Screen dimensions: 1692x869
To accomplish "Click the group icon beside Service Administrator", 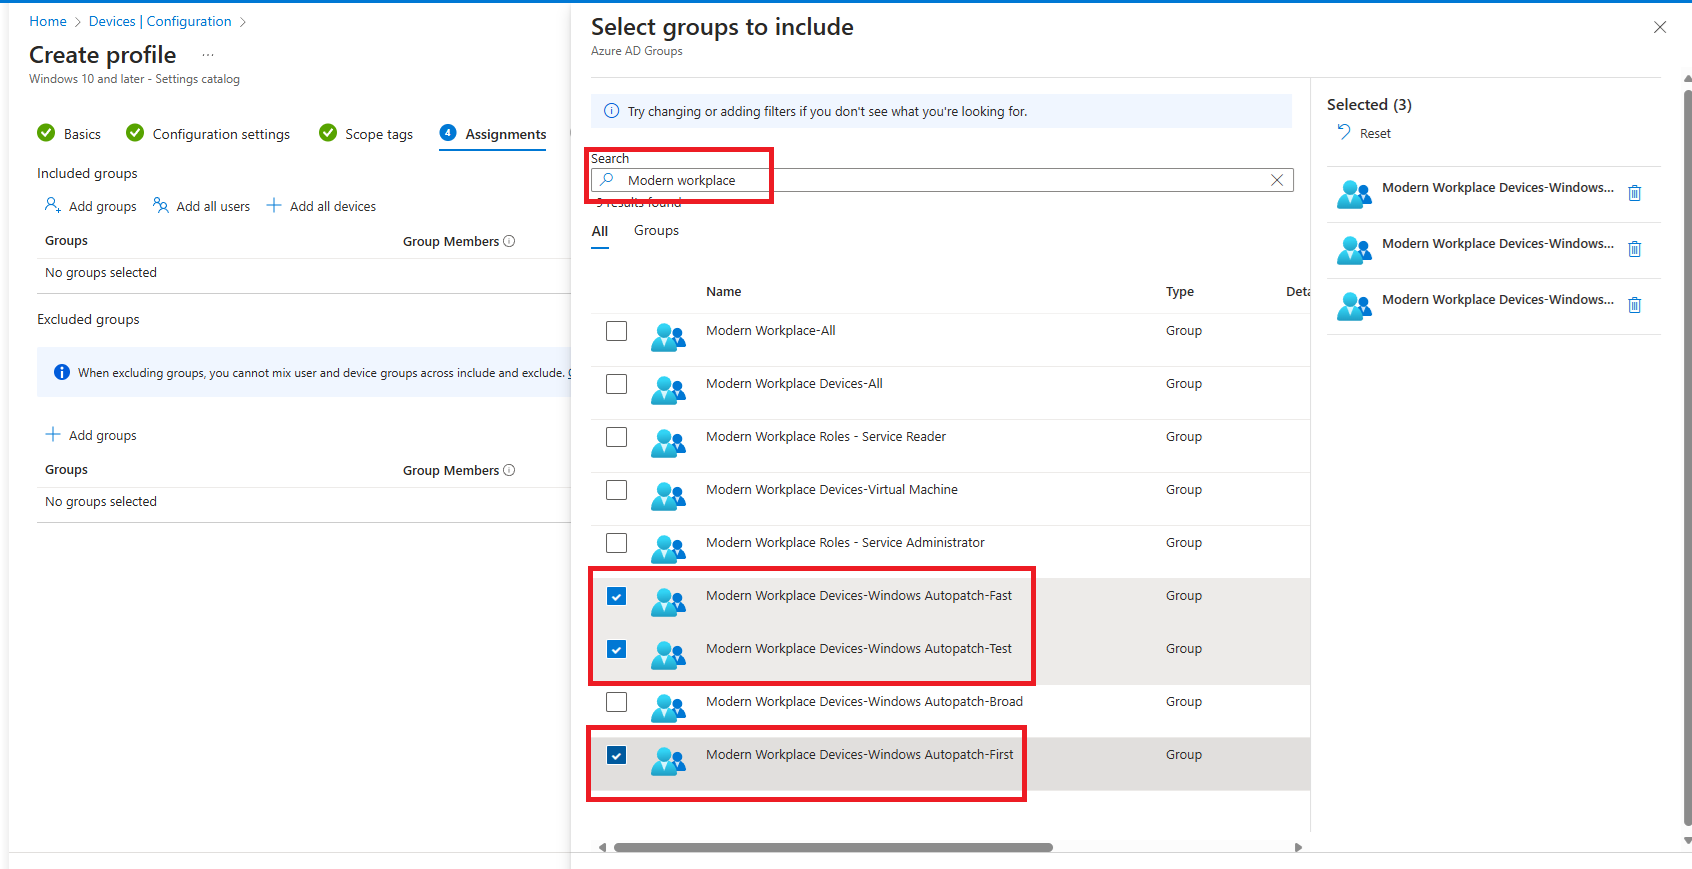I will [668, 549].
